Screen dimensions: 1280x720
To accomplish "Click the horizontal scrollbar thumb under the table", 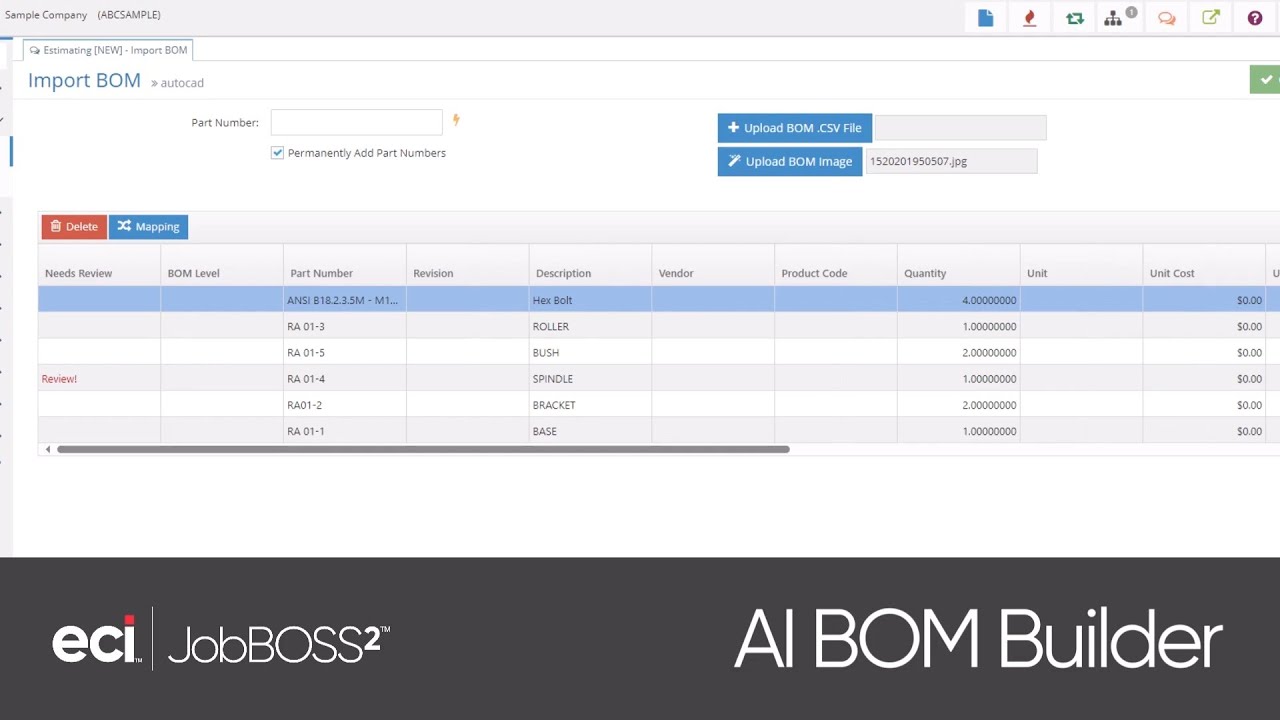I will pyautogui.click(x=423, y=449).
